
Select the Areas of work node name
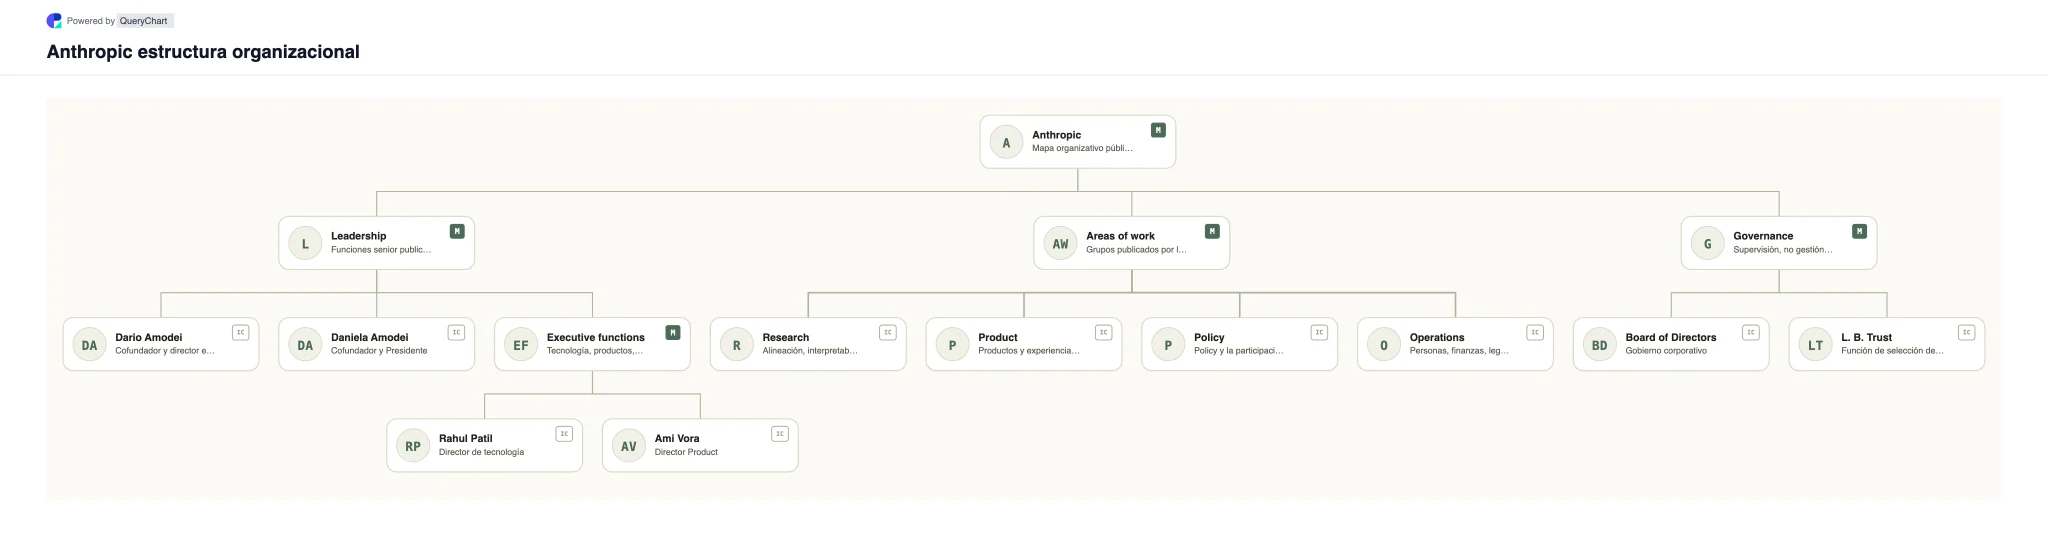[x=1120, y=236]
